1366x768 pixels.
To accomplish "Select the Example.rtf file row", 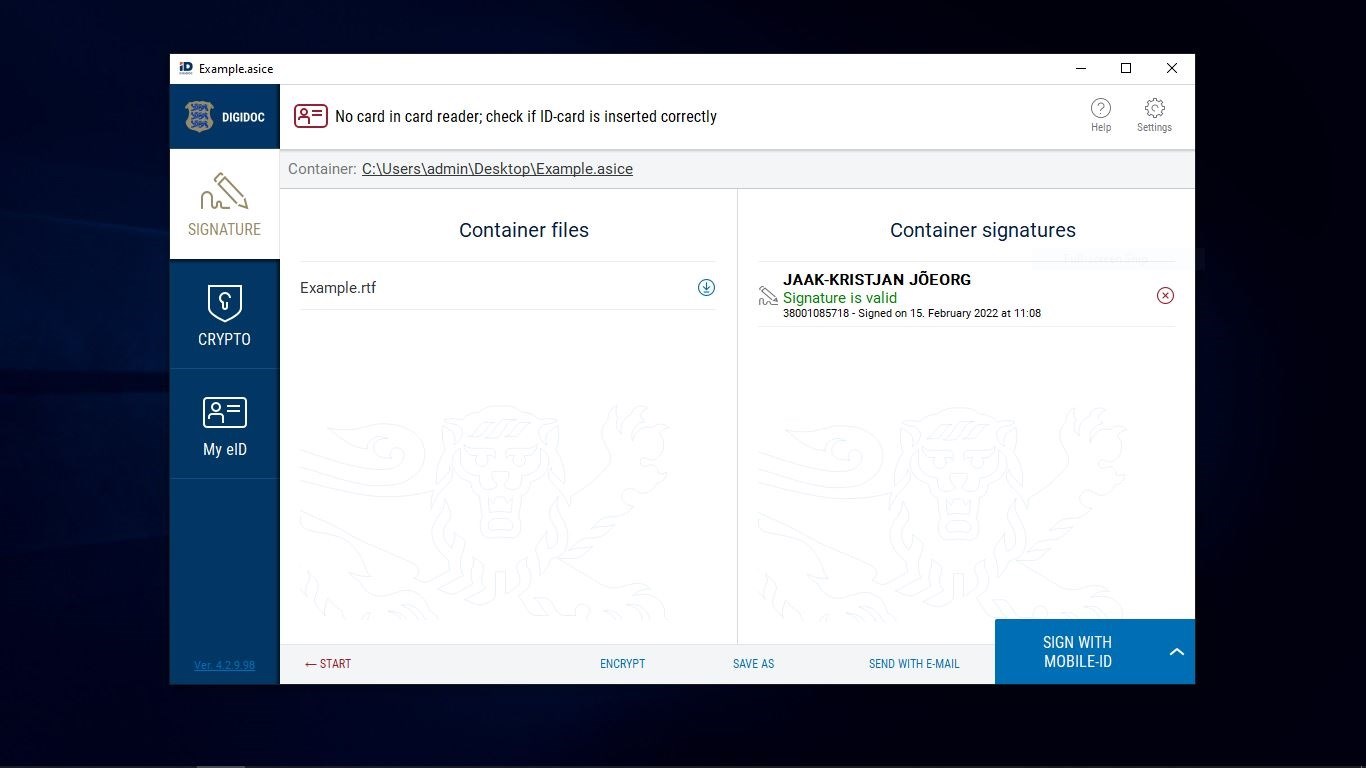I will click(x=508, y=287).
